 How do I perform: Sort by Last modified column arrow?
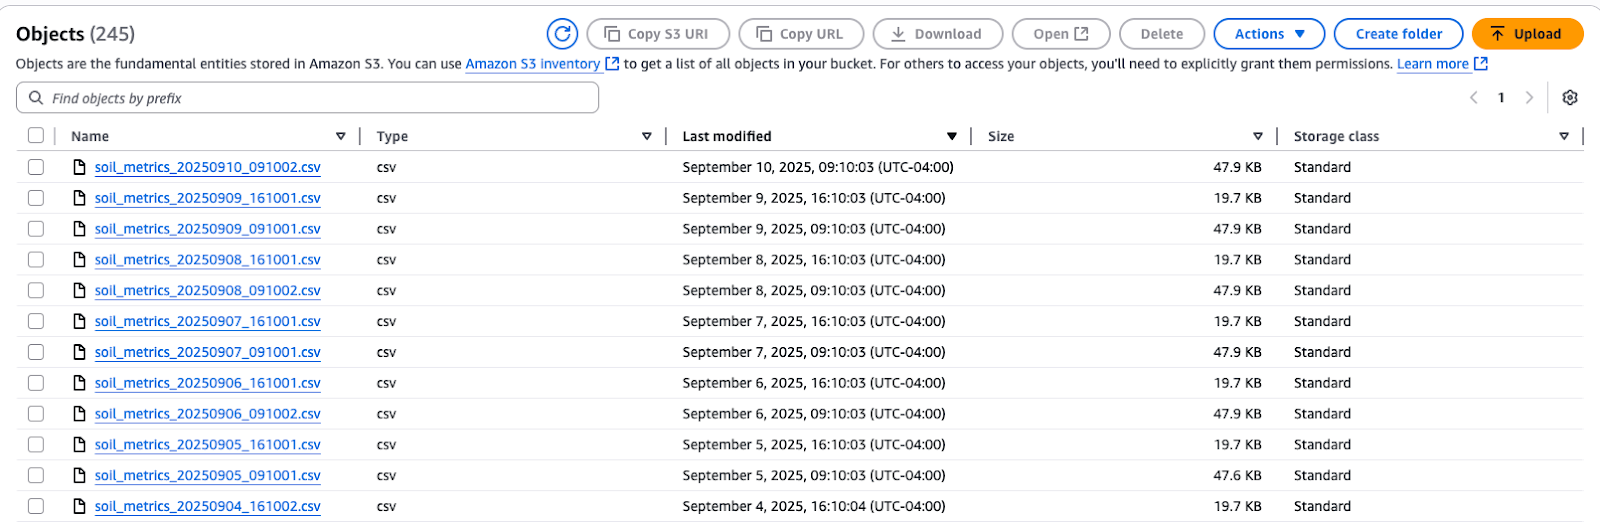click(x=952, y=136)
